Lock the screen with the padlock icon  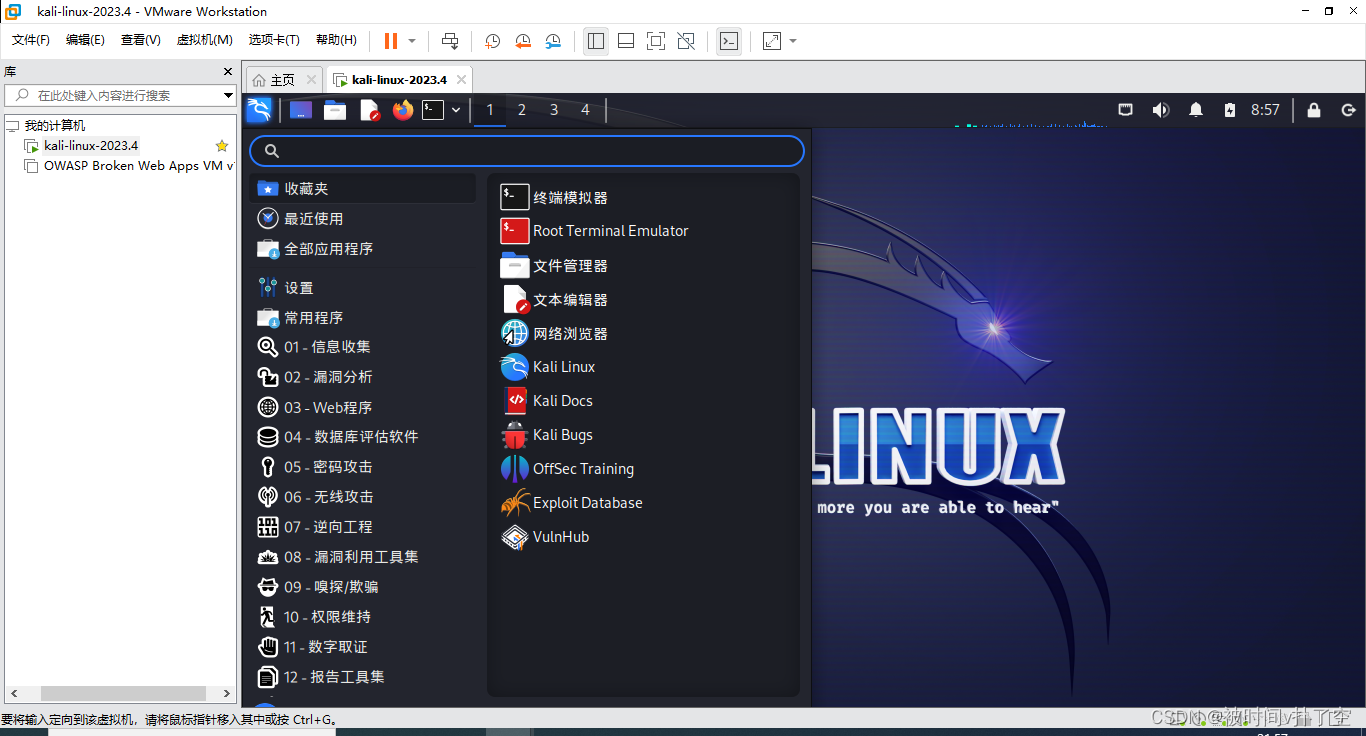pos(1314,110)
